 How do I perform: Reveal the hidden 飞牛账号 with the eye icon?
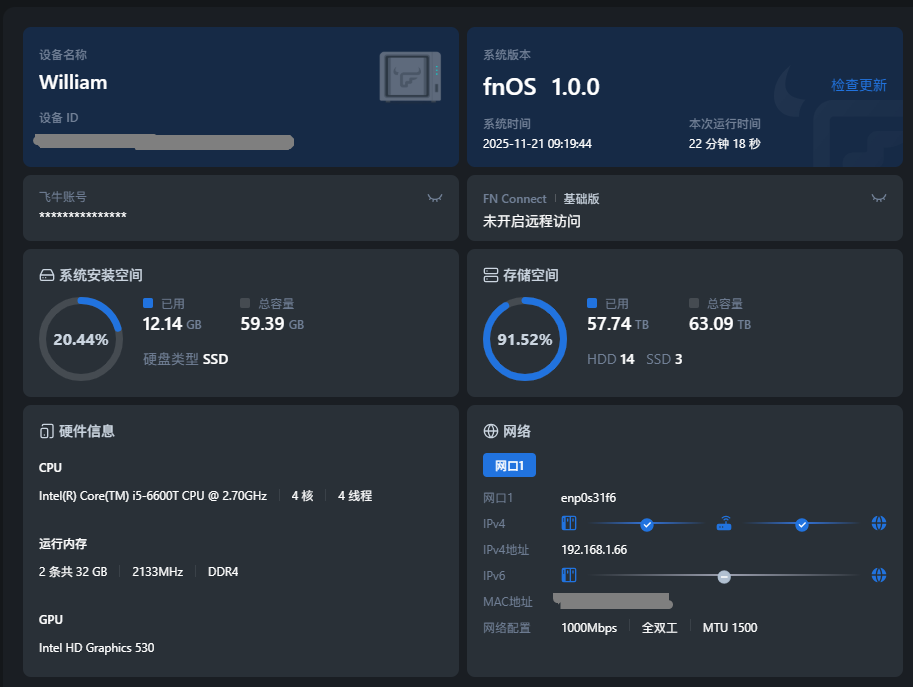coord(434,198)
